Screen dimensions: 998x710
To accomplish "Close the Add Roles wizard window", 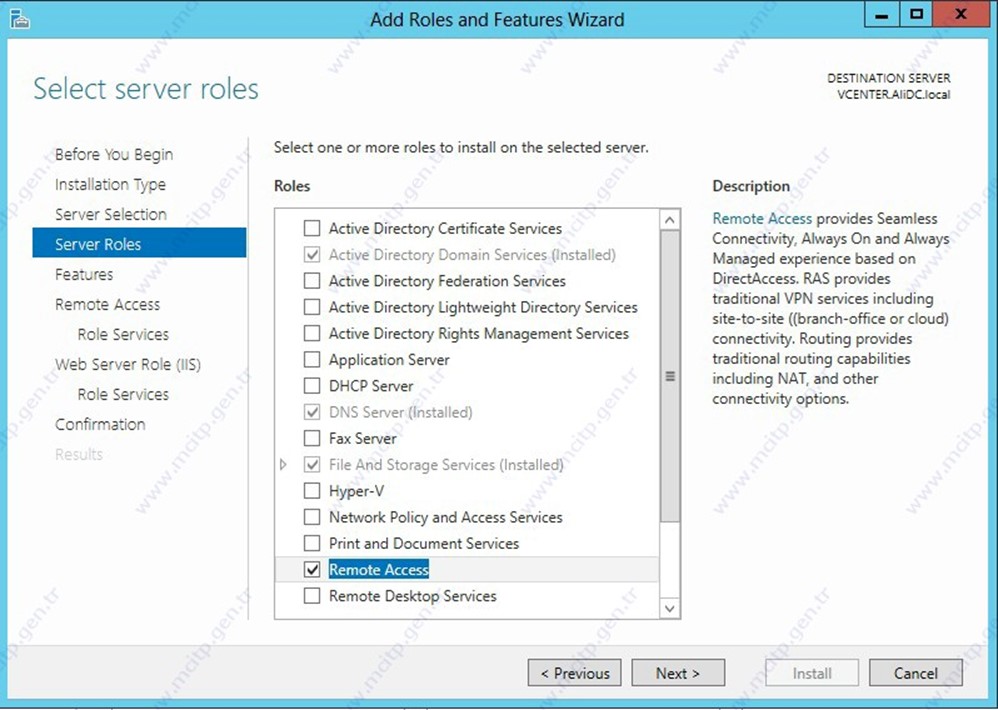I will (x=961, y=15).
